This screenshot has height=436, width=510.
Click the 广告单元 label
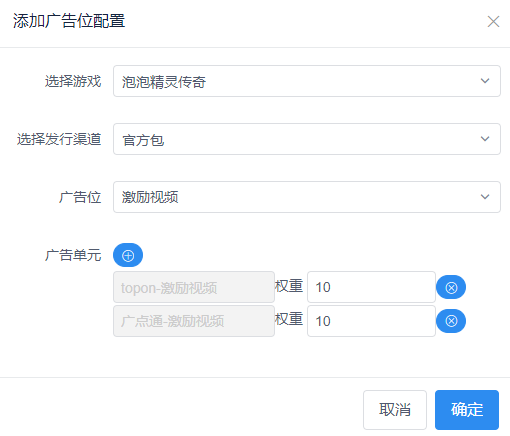(x=73, y=255)
